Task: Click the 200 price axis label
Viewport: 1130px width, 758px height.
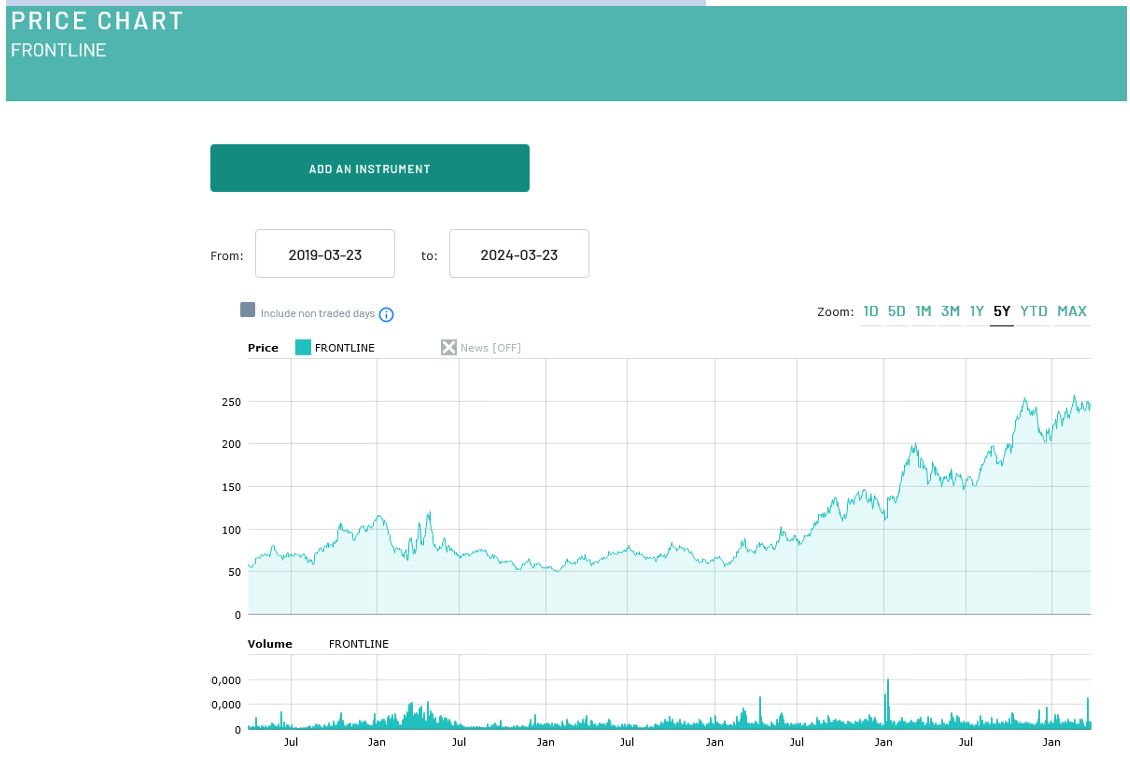Action: point(231,445)
